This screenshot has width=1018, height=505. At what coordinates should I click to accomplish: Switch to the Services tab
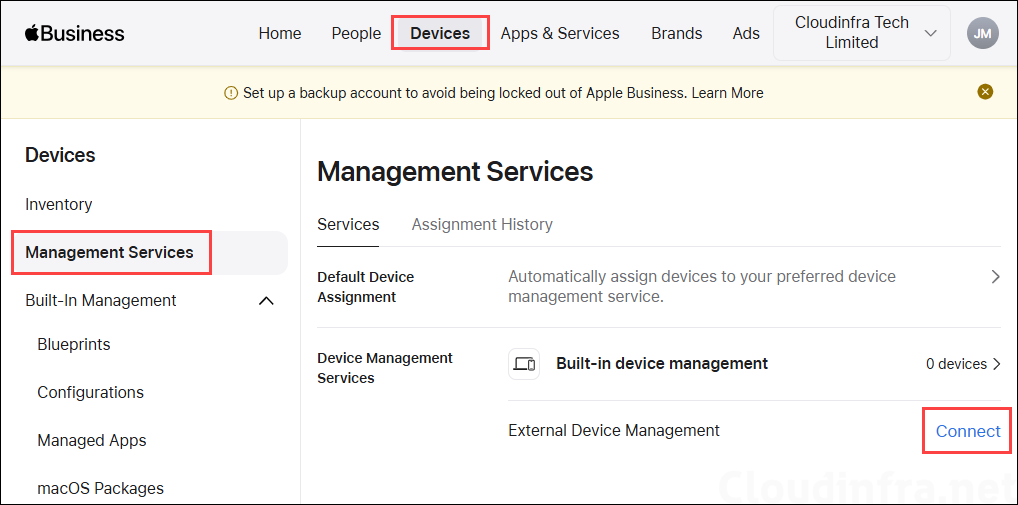[348, 225]
